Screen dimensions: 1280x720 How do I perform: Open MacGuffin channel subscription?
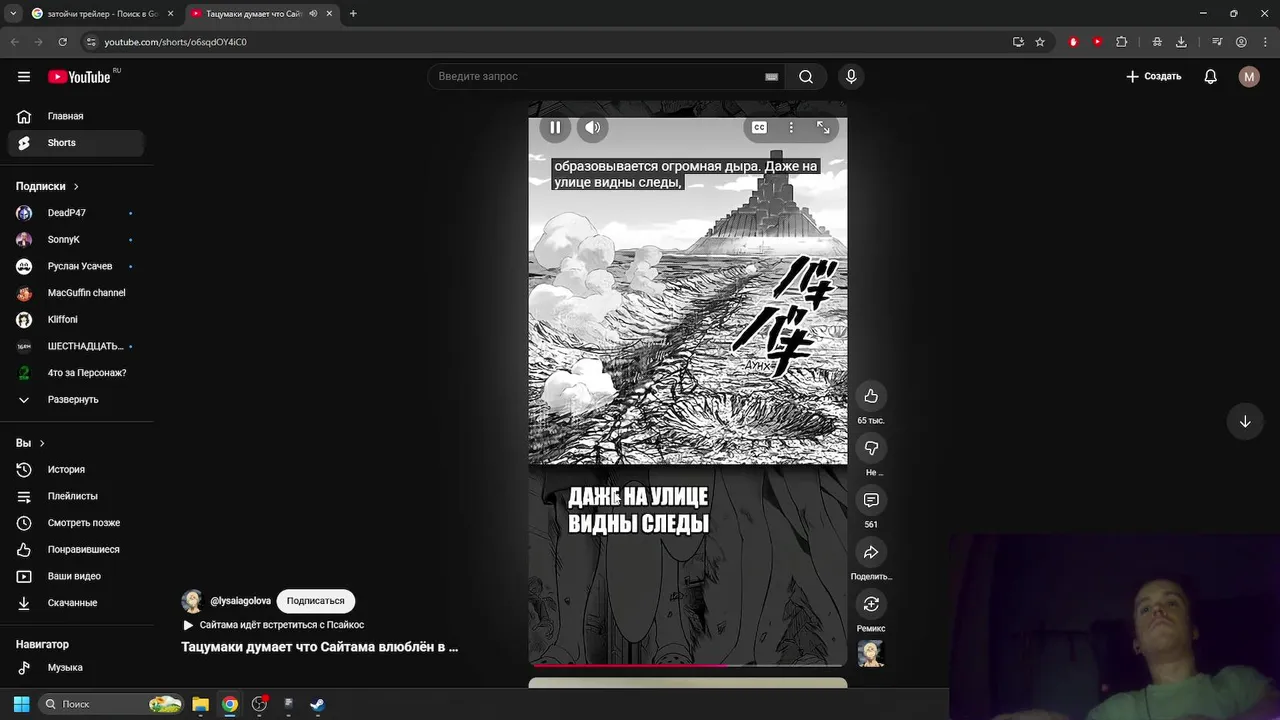pos(76,293)
